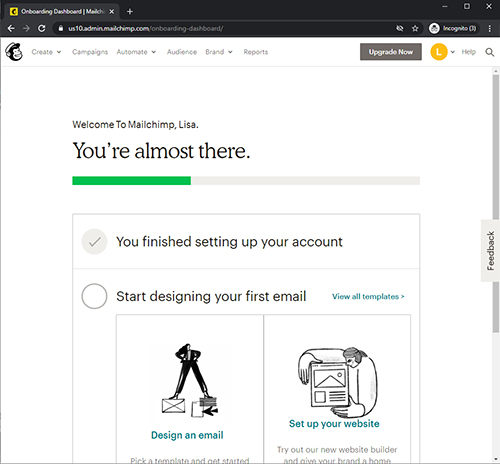
Task: Click the website builder illustration
Action: click(337, 382)
